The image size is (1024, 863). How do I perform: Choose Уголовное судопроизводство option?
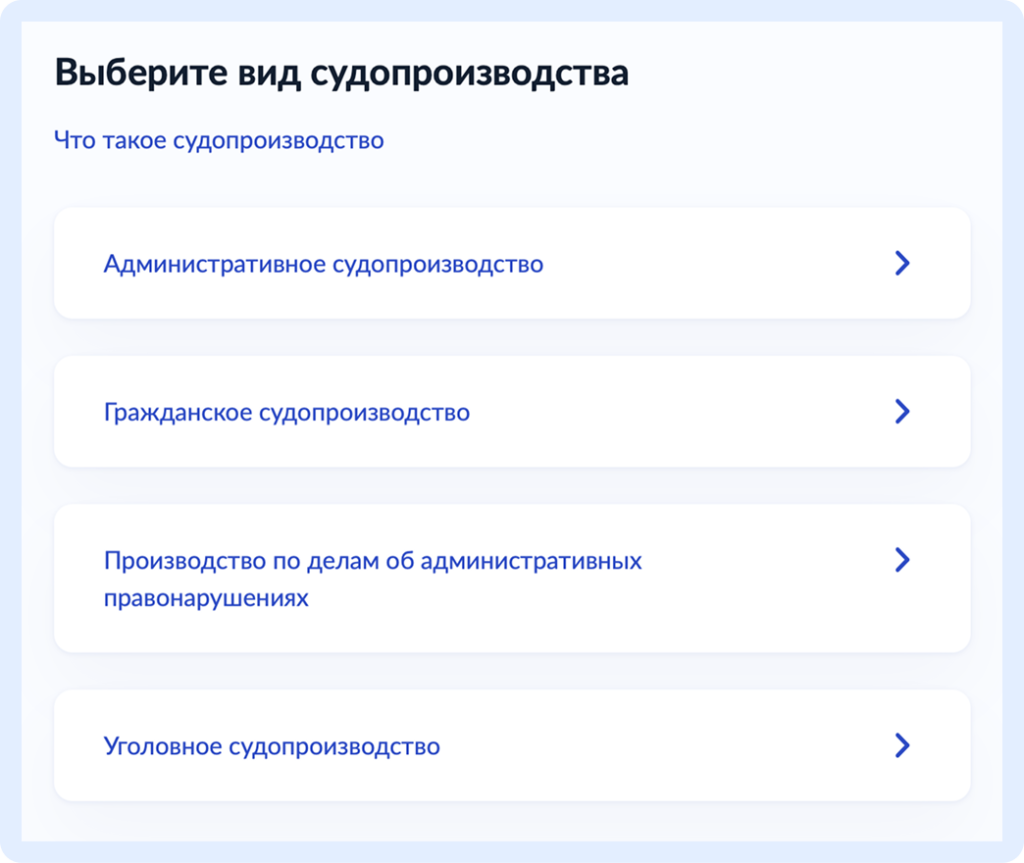pyautogui.click(x=511, y=746)
